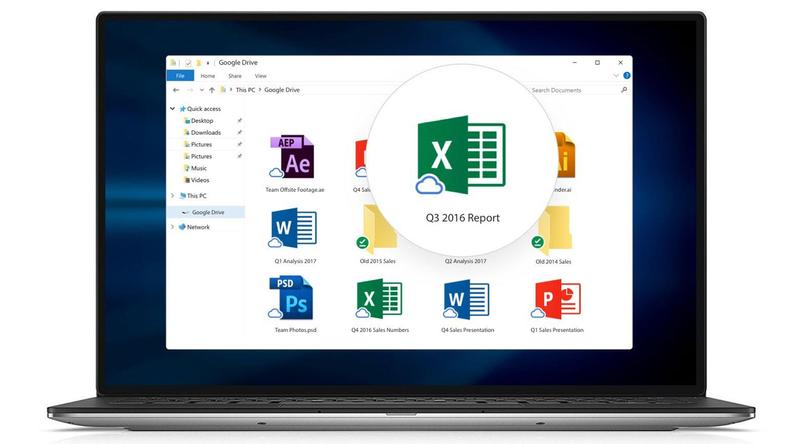Click the 'Q4 2016 Sales Numbers' file name

point(380,330)
